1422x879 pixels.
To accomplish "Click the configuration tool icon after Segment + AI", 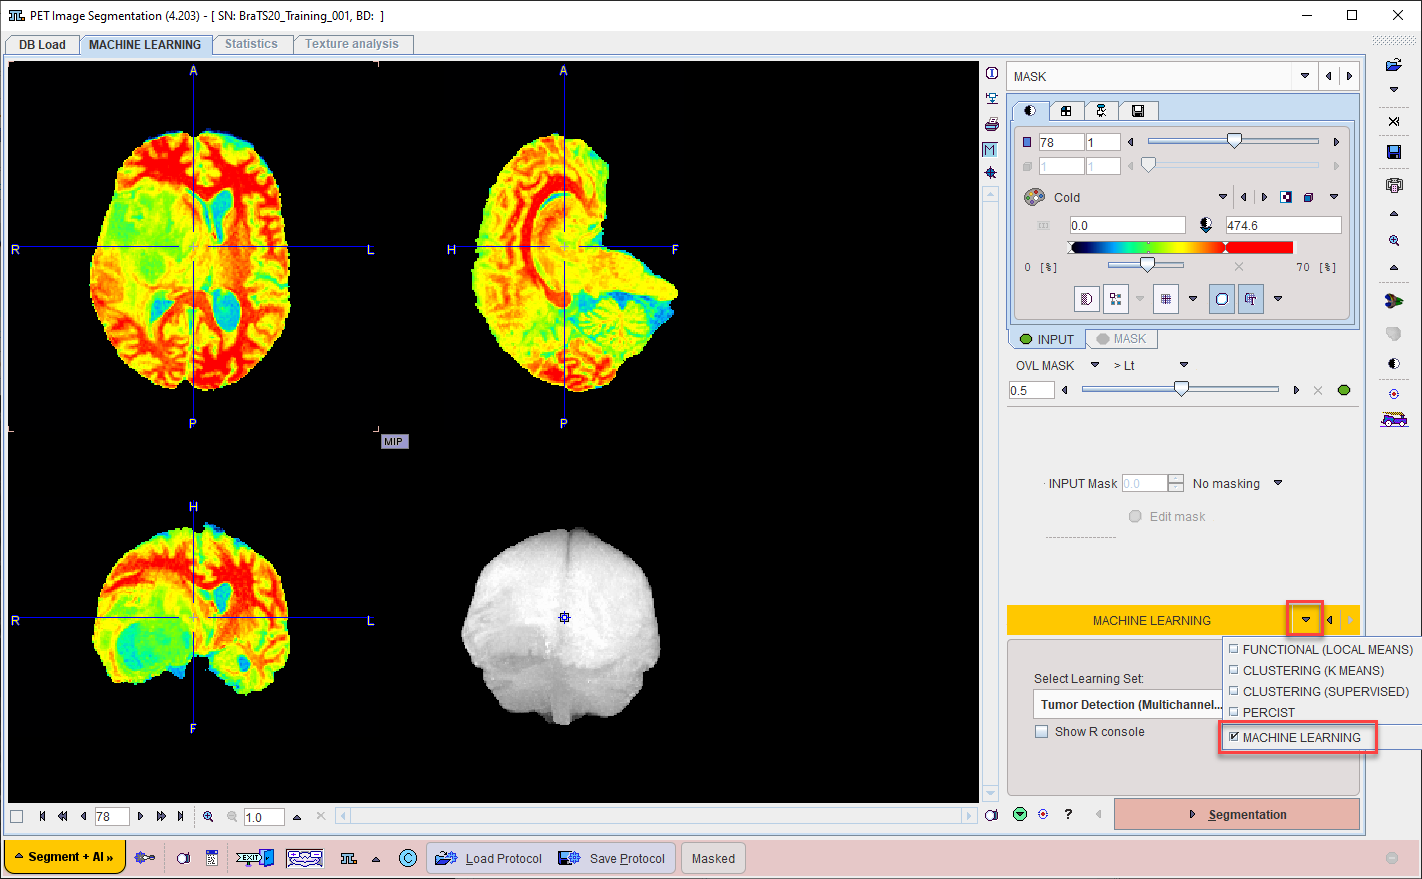I will 145,858.
